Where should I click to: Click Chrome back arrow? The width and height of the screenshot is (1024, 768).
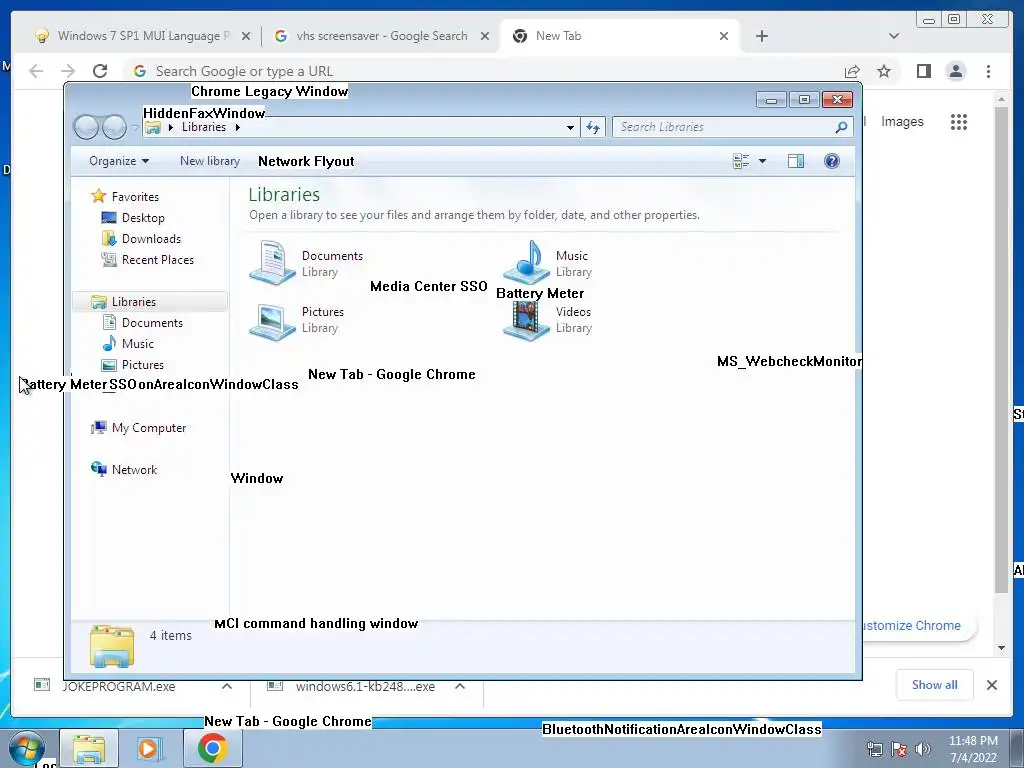click(36, 71)
